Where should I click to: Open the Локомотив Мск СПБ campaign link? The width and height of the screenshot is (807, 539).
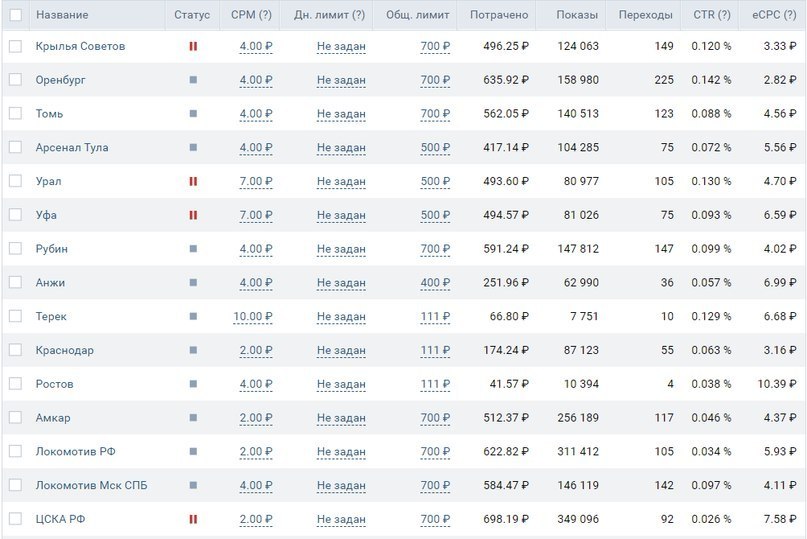point(91,485)
